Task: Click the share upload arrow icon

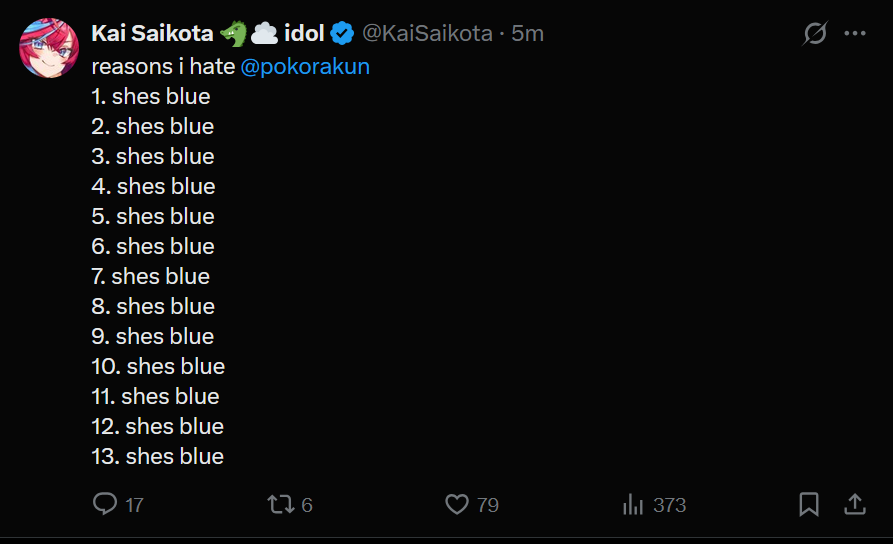Action: [x=855, y=504]
